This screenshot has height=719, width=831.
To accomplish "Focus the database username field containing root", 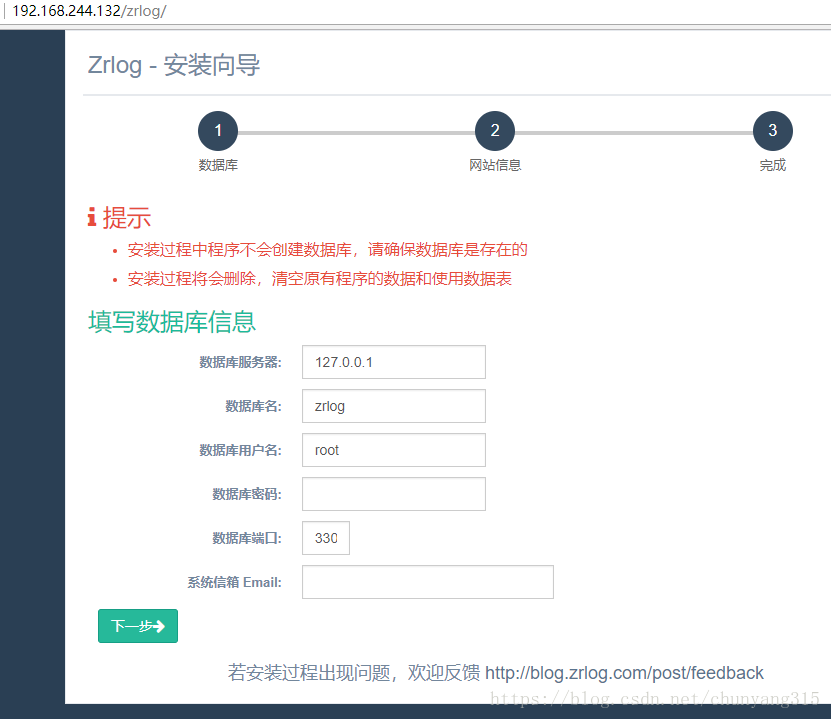I will click(394, 450).
